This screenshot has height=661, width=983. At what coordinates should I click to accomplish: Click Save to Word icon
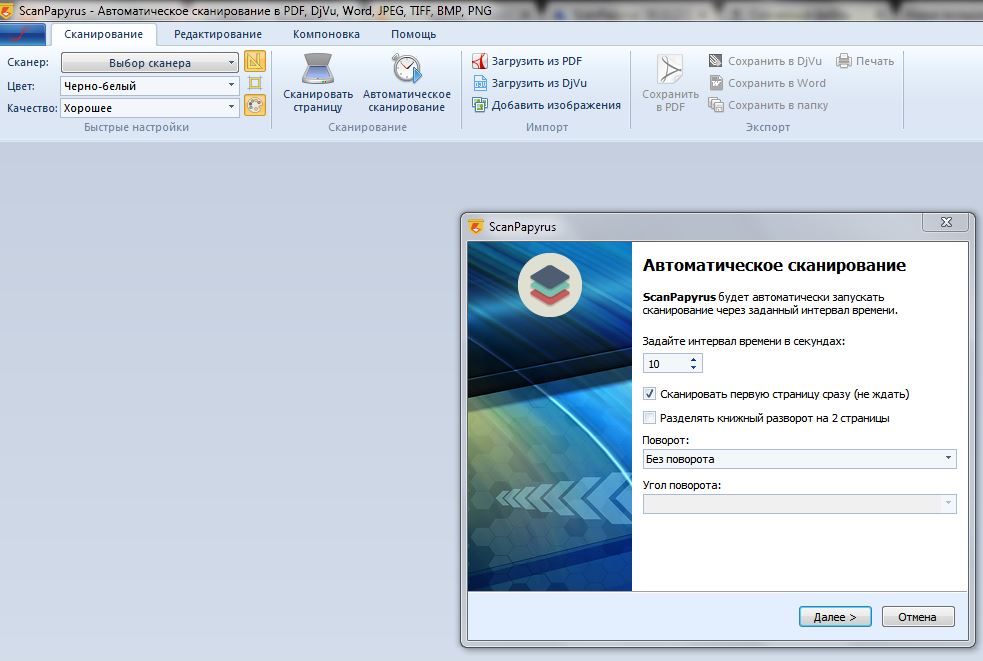[x=715, y=83]
